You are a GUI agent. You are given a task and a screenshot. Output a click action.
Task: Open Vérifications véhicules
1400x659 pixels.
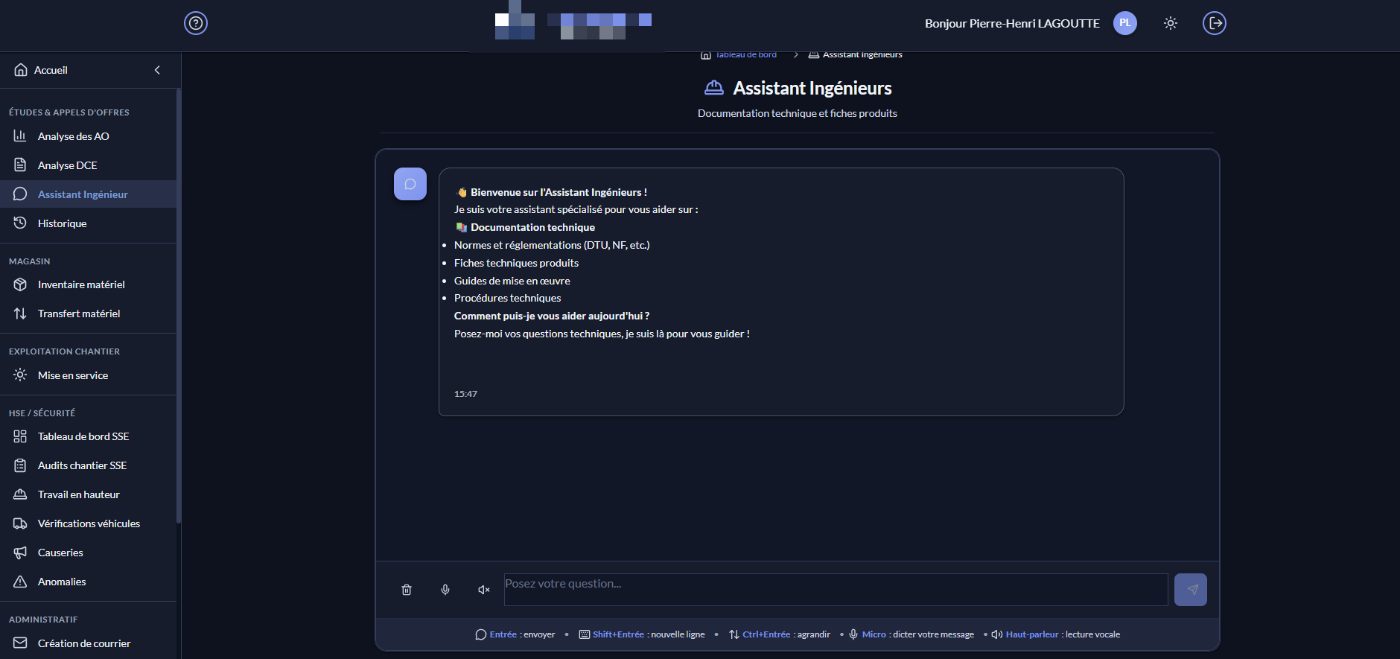[90, 523]
